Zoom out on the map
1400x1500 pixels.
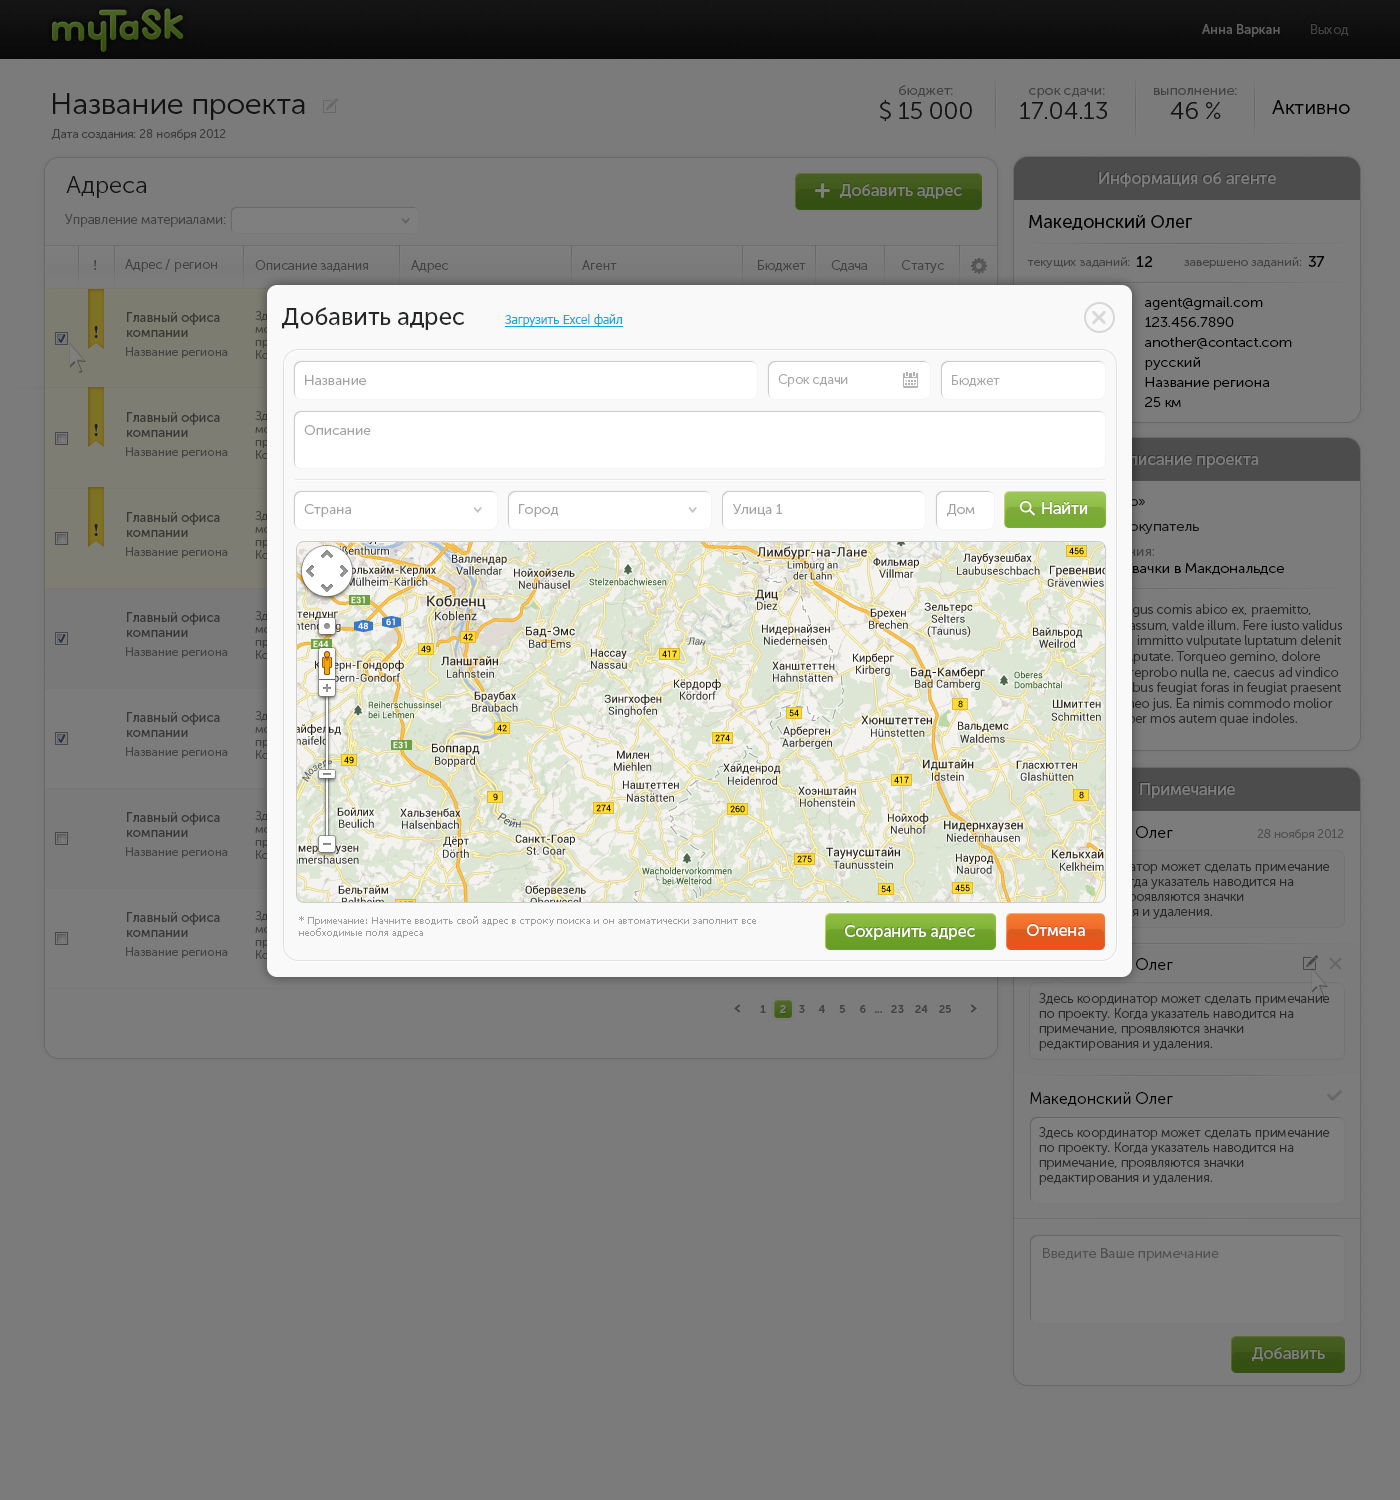click(327, 844)
